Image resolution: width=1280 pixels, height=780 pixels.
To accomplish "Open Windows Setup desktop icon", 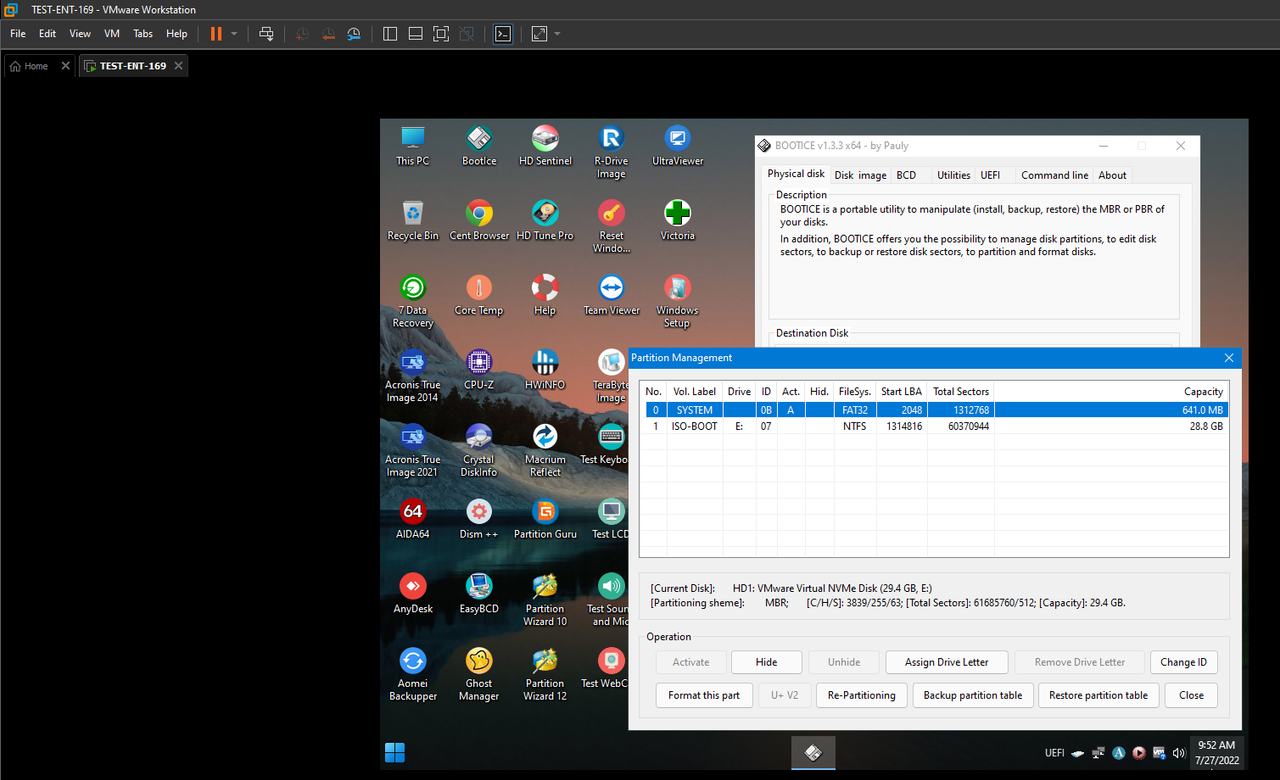I will (677, 302).
